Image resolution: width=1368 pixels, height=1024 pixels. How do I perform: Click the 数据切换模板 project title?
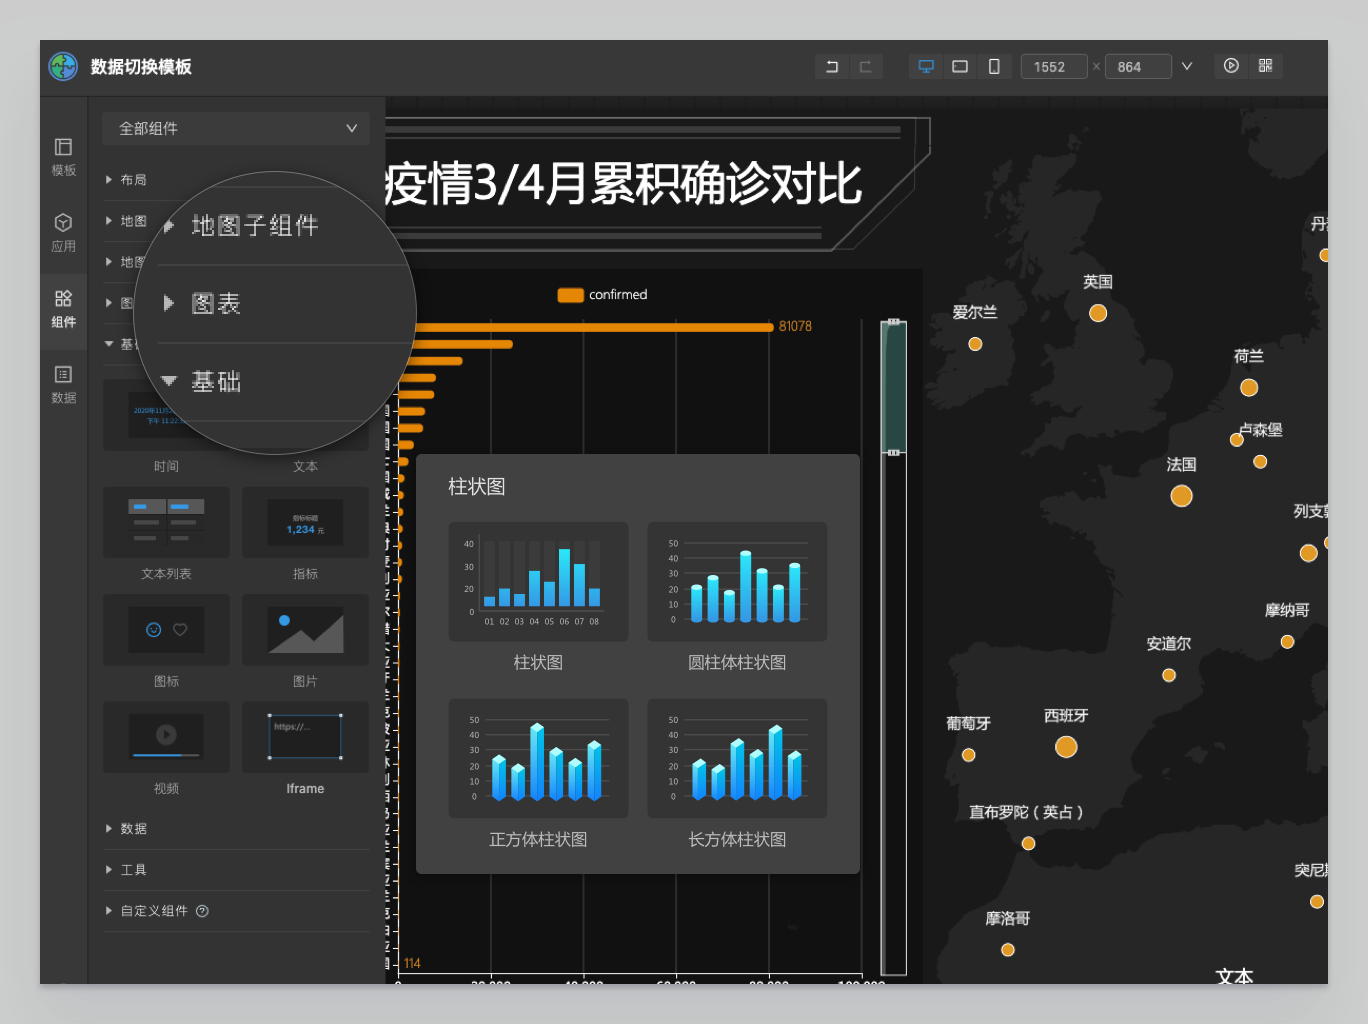[141, 67]
